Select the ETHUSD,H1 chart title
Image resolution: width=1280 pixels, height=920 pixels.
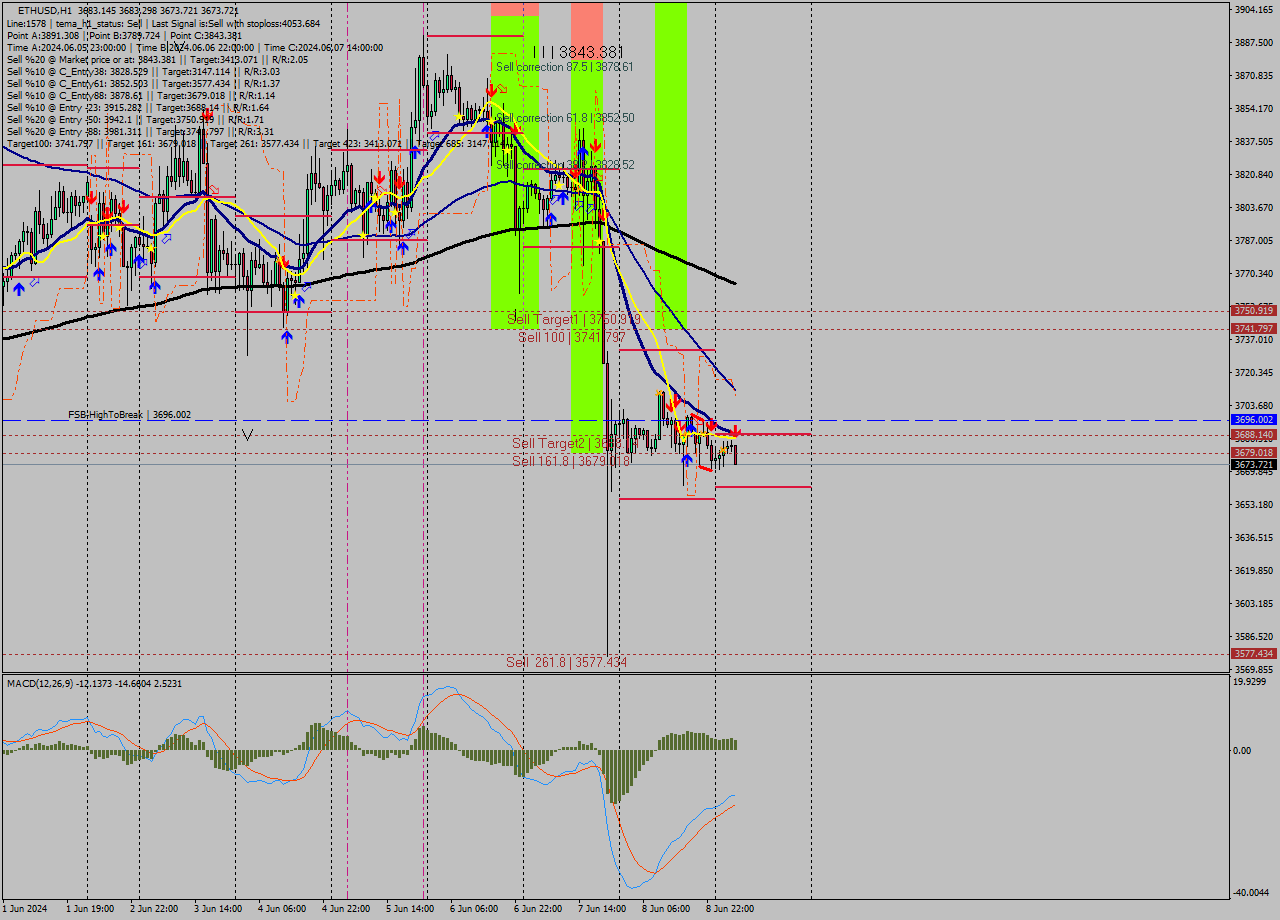coord(44,10)
